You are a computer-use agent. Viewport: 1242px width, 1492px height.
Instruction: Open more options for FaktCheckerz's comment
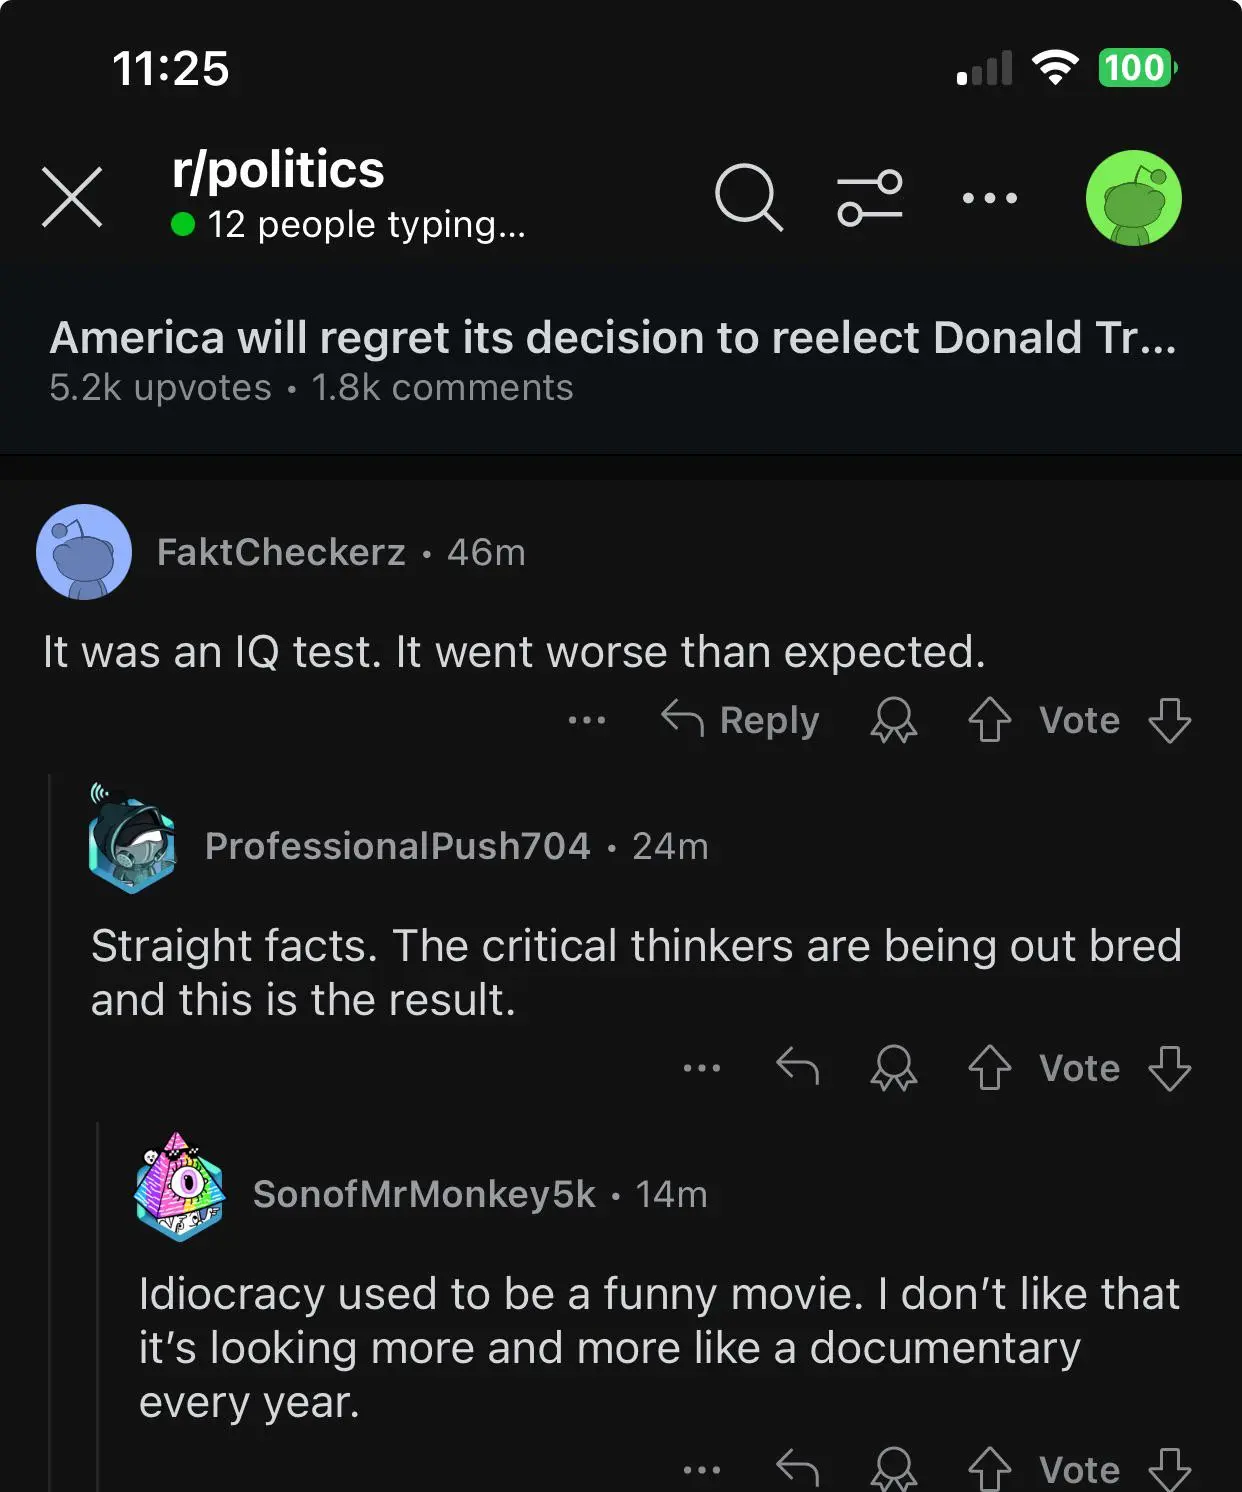[x=587, y=720]
